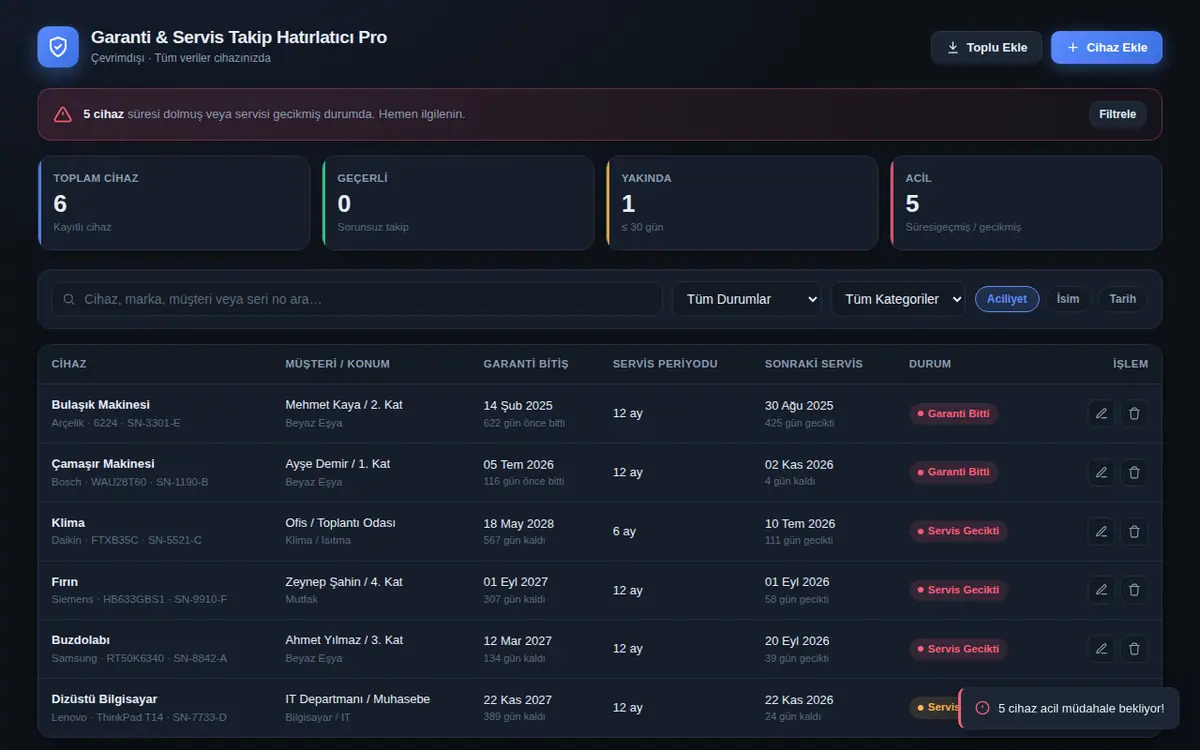1200x750 pixels.
Task: Click the Garanti Bitiş column header
Action: pyautogui.click(x=525, y=364)
